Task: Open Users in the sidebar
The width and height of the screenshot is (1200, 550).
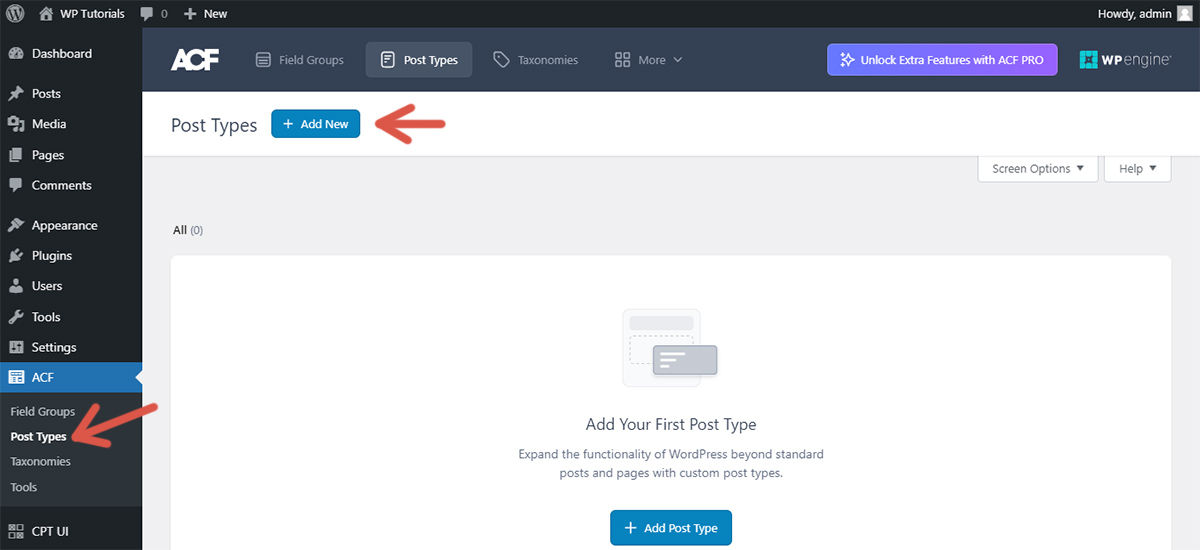Action: click(71, 286)
